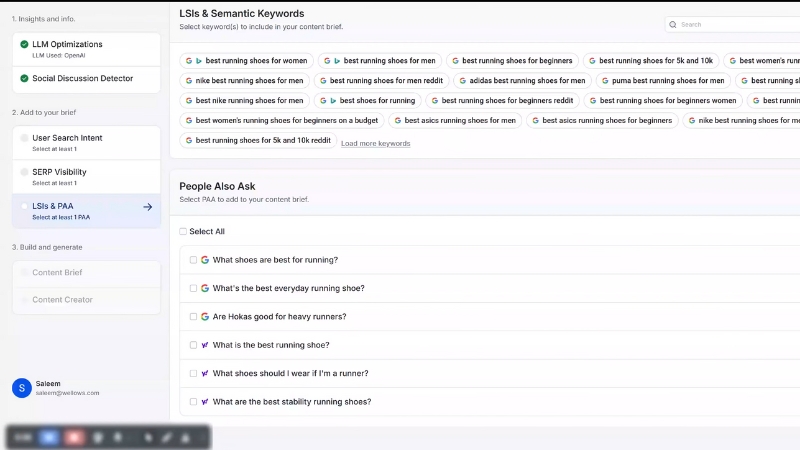
Task: Click 'Select at least 1 PAA' hint text
Action: [61, 217]
